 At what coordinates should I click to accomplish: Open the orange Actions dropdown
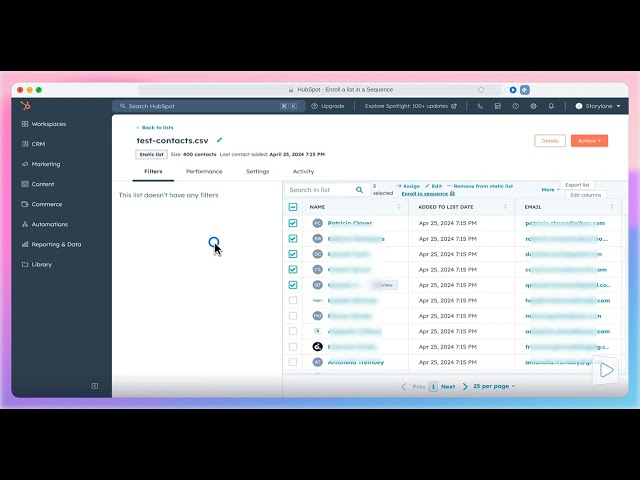click(x=589, y=141)
